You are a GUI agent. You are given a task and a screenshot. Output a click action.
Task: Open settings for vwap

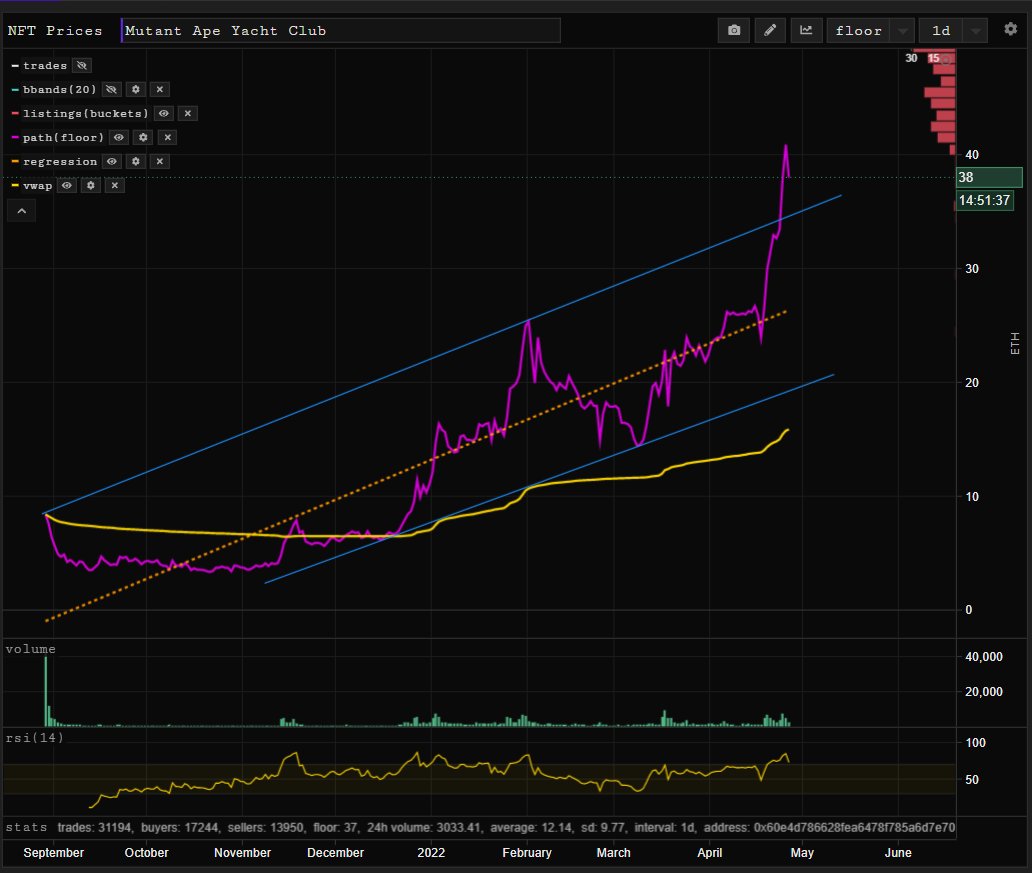(x=91, y=185)
